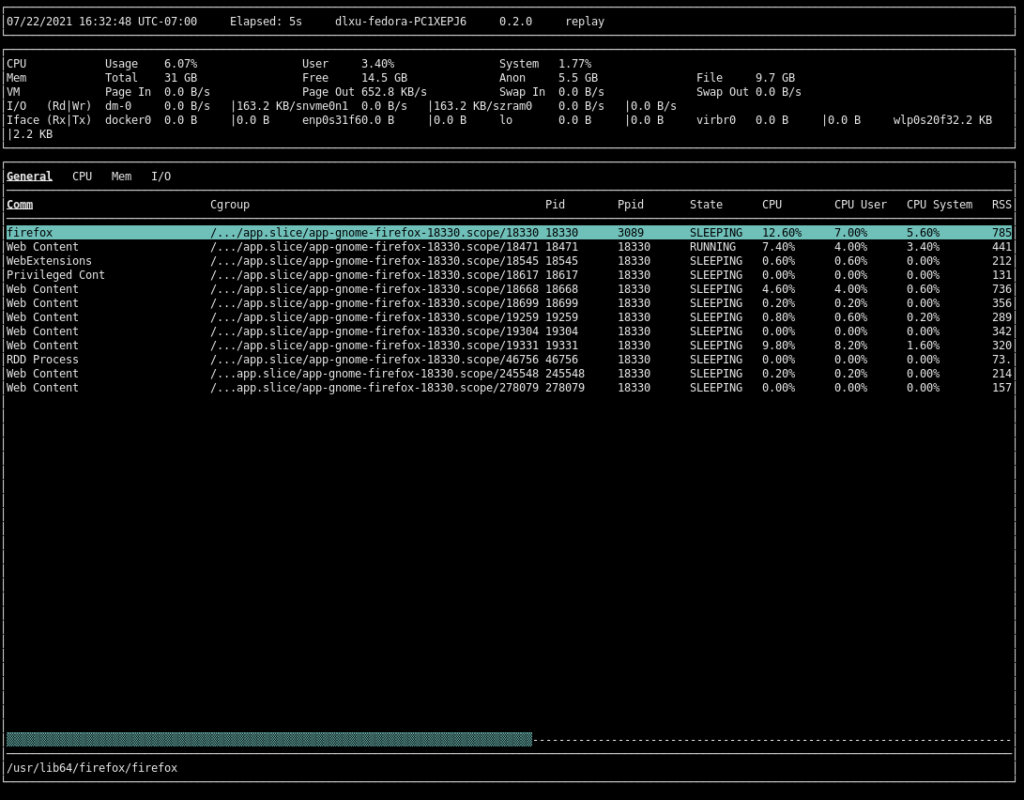Select the Web Content row with pid 245548

(x=42, y=373)
